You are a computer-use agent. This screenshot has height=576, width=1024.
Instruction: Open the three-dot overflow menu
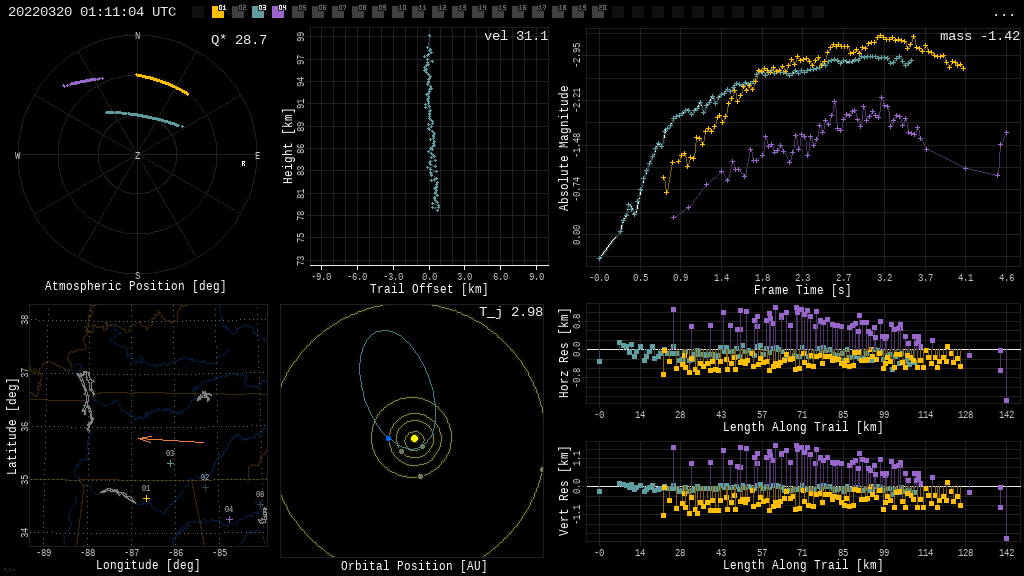point(1003,13)
